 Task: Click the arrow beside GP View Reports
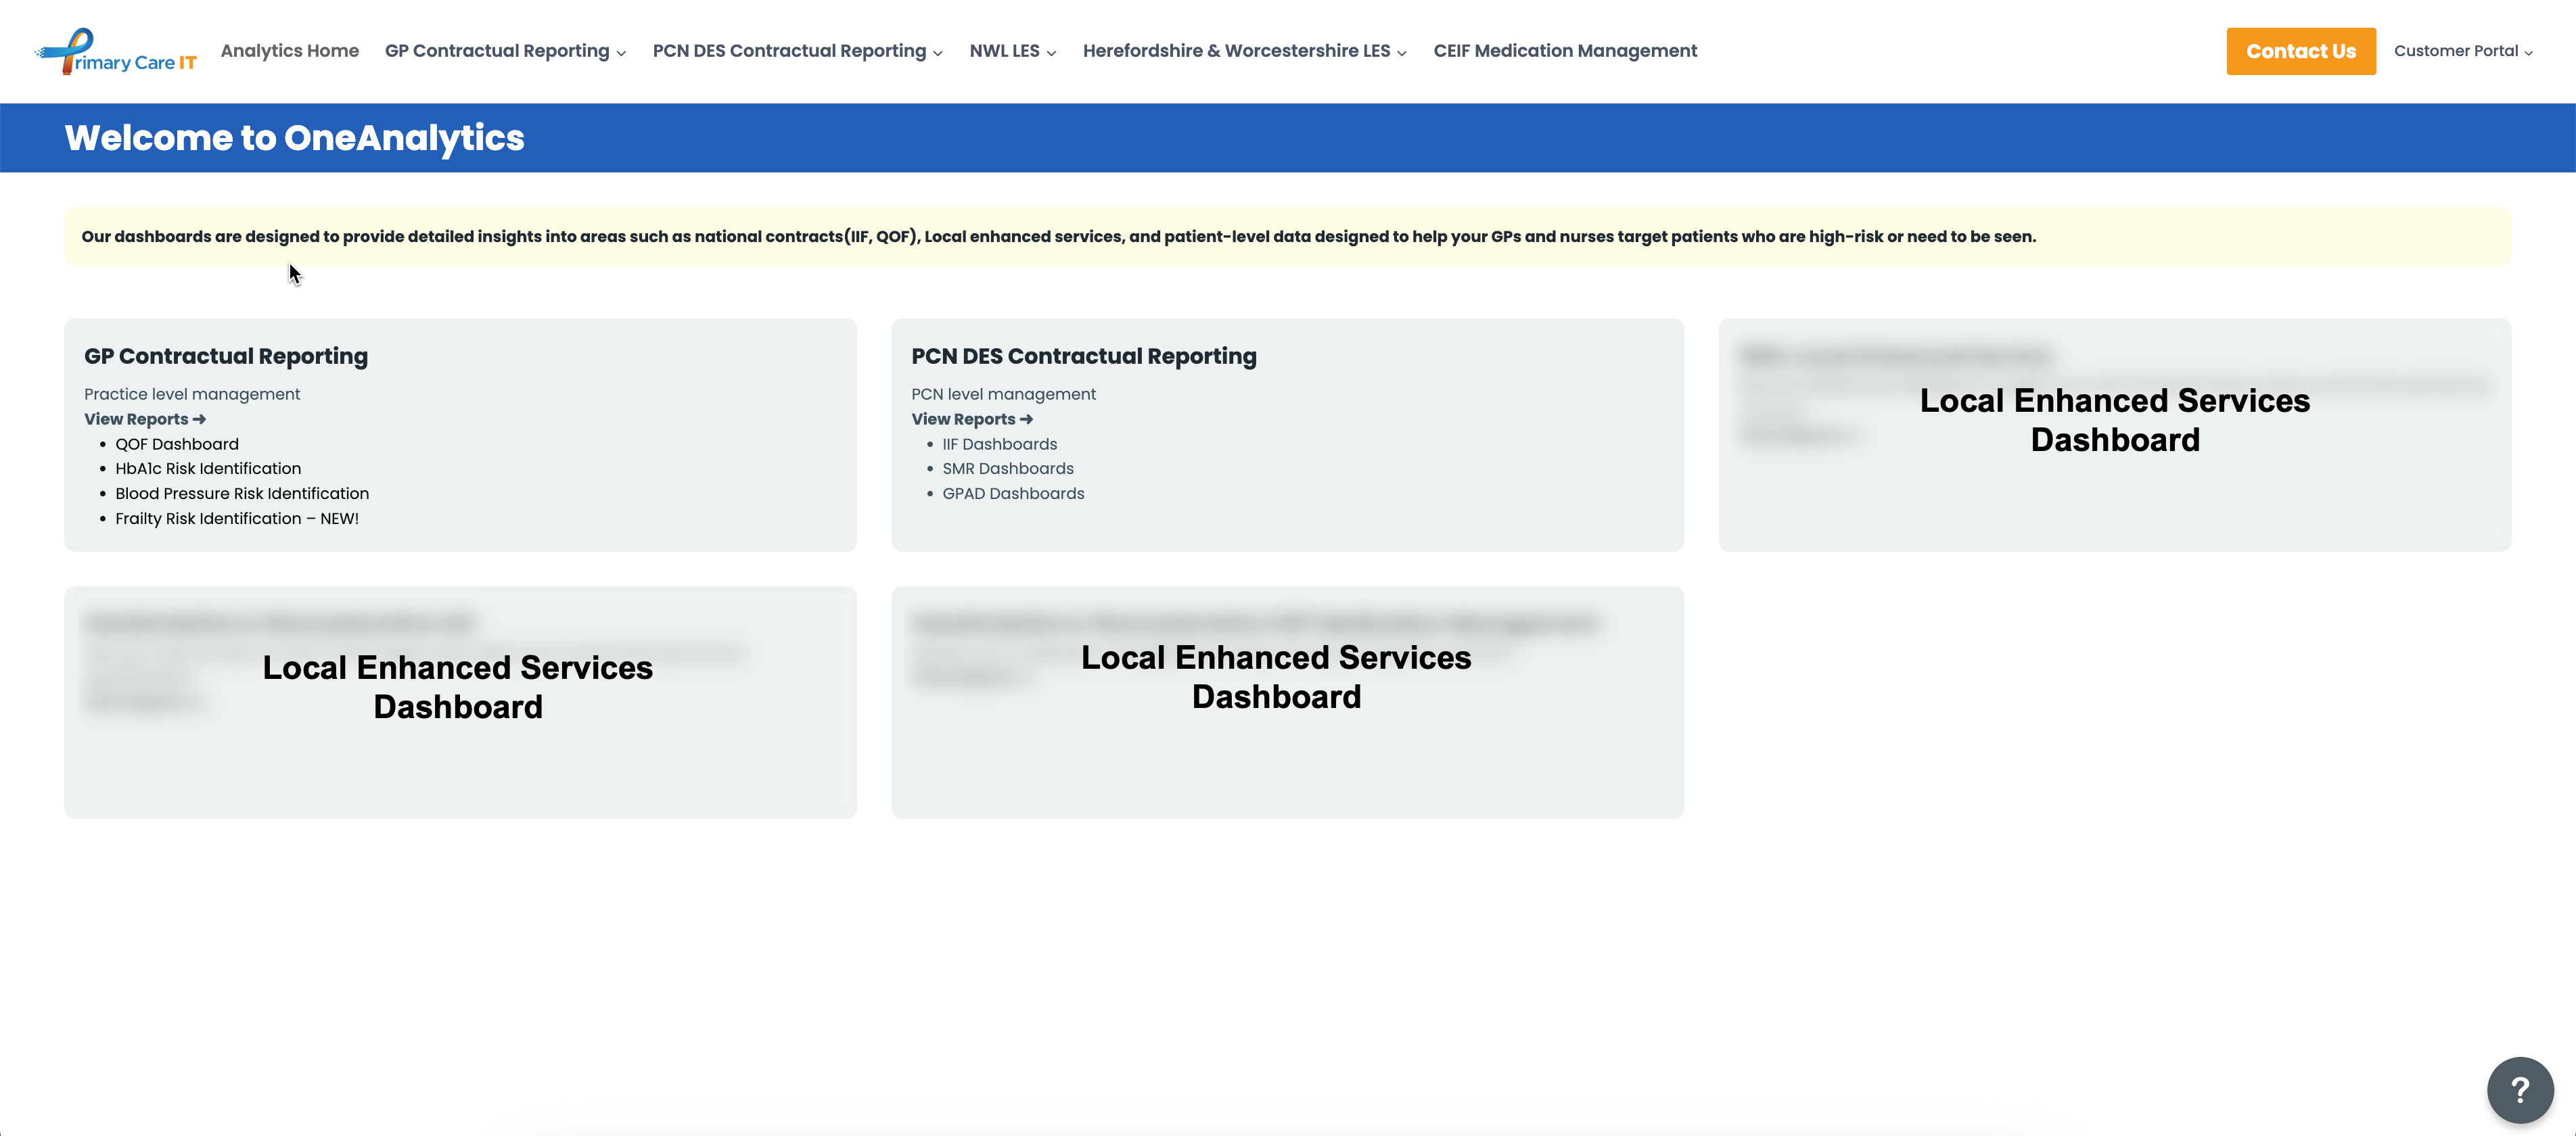pyautogui.click(x=199, y=420)
